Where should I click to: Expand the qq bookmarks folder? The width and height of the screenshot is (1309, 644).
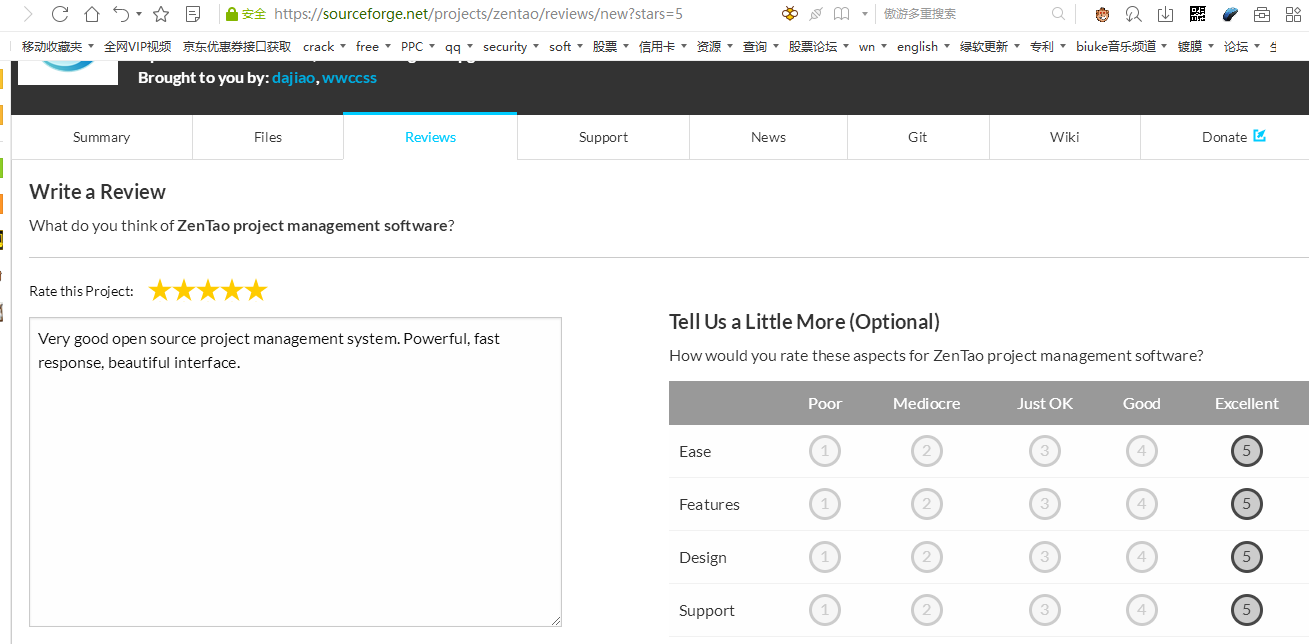pyautogui.click(x=459, y=46)
